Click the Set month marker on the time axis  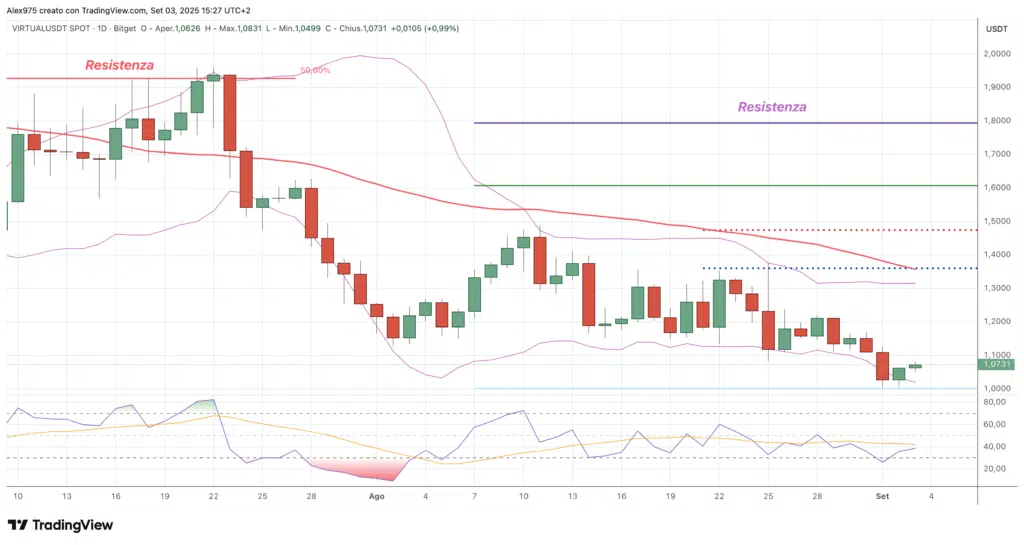click(x=881, y=495)
